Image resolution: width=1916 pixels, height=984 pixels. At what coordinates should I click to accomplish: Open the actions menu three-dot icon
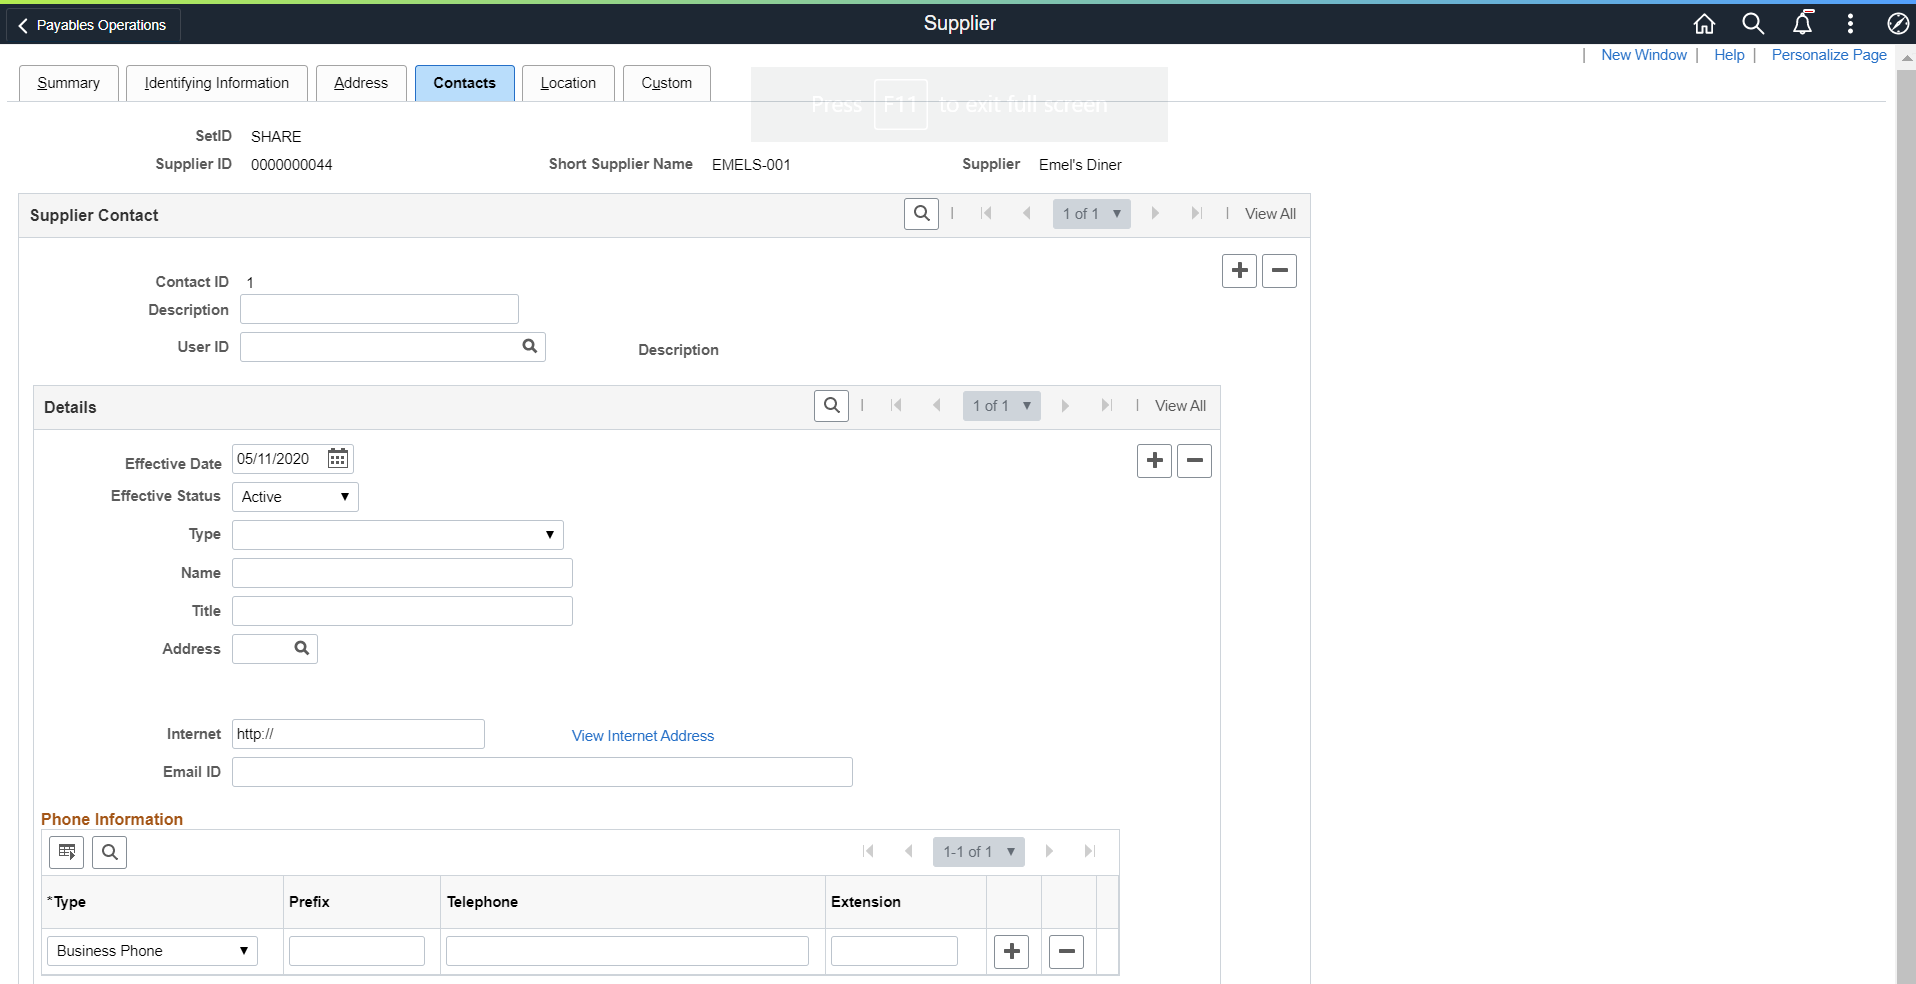[1850, 24]
